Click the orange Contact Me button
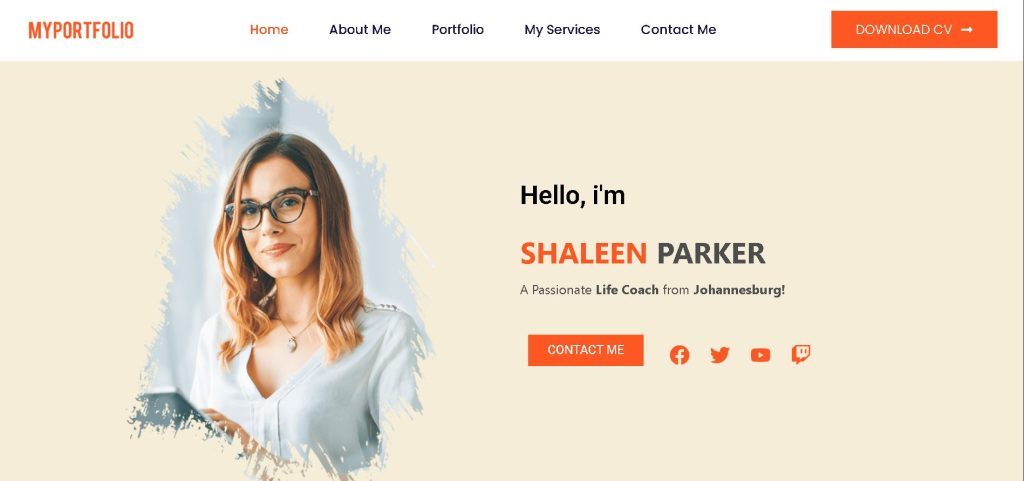 point(586,350)
